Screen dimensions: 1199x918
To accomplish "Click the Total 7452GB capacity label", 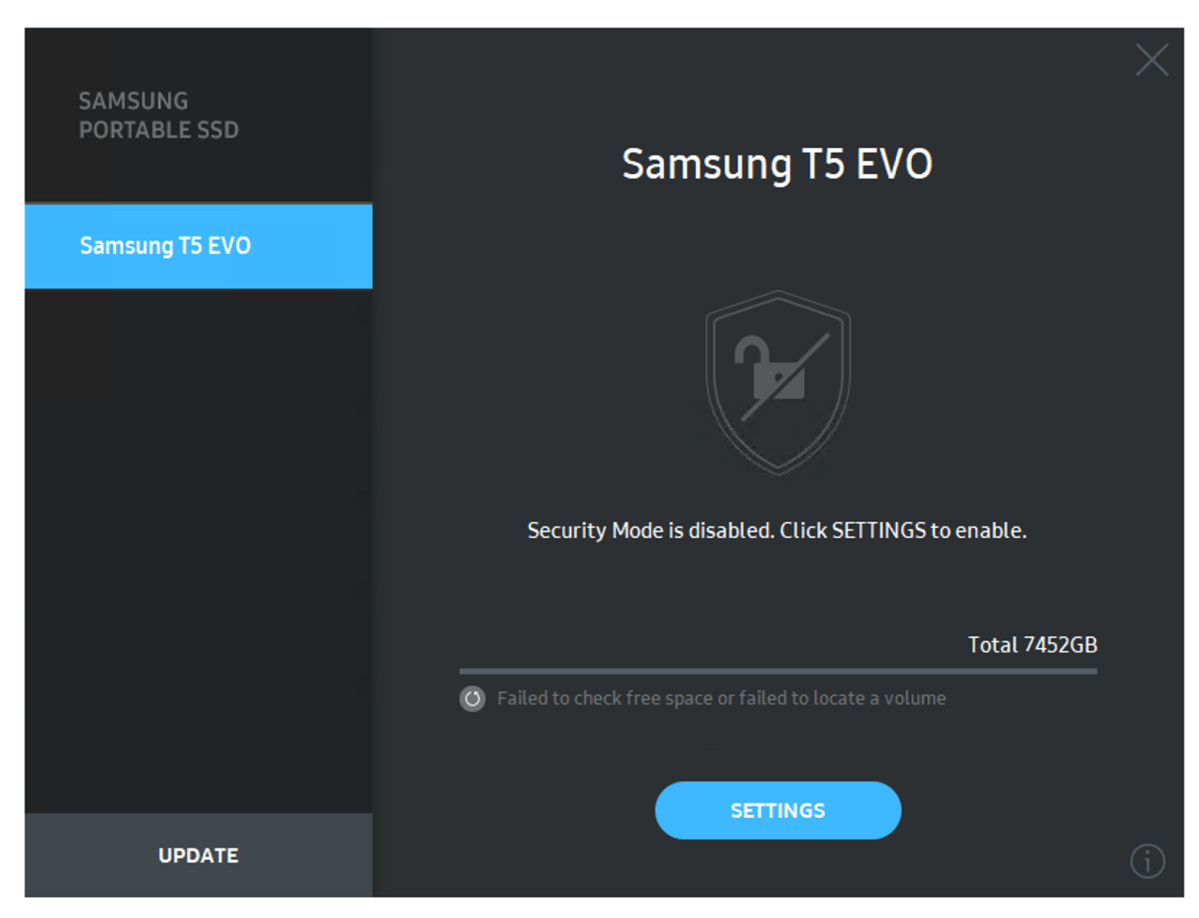I will tap(1032, 645).
